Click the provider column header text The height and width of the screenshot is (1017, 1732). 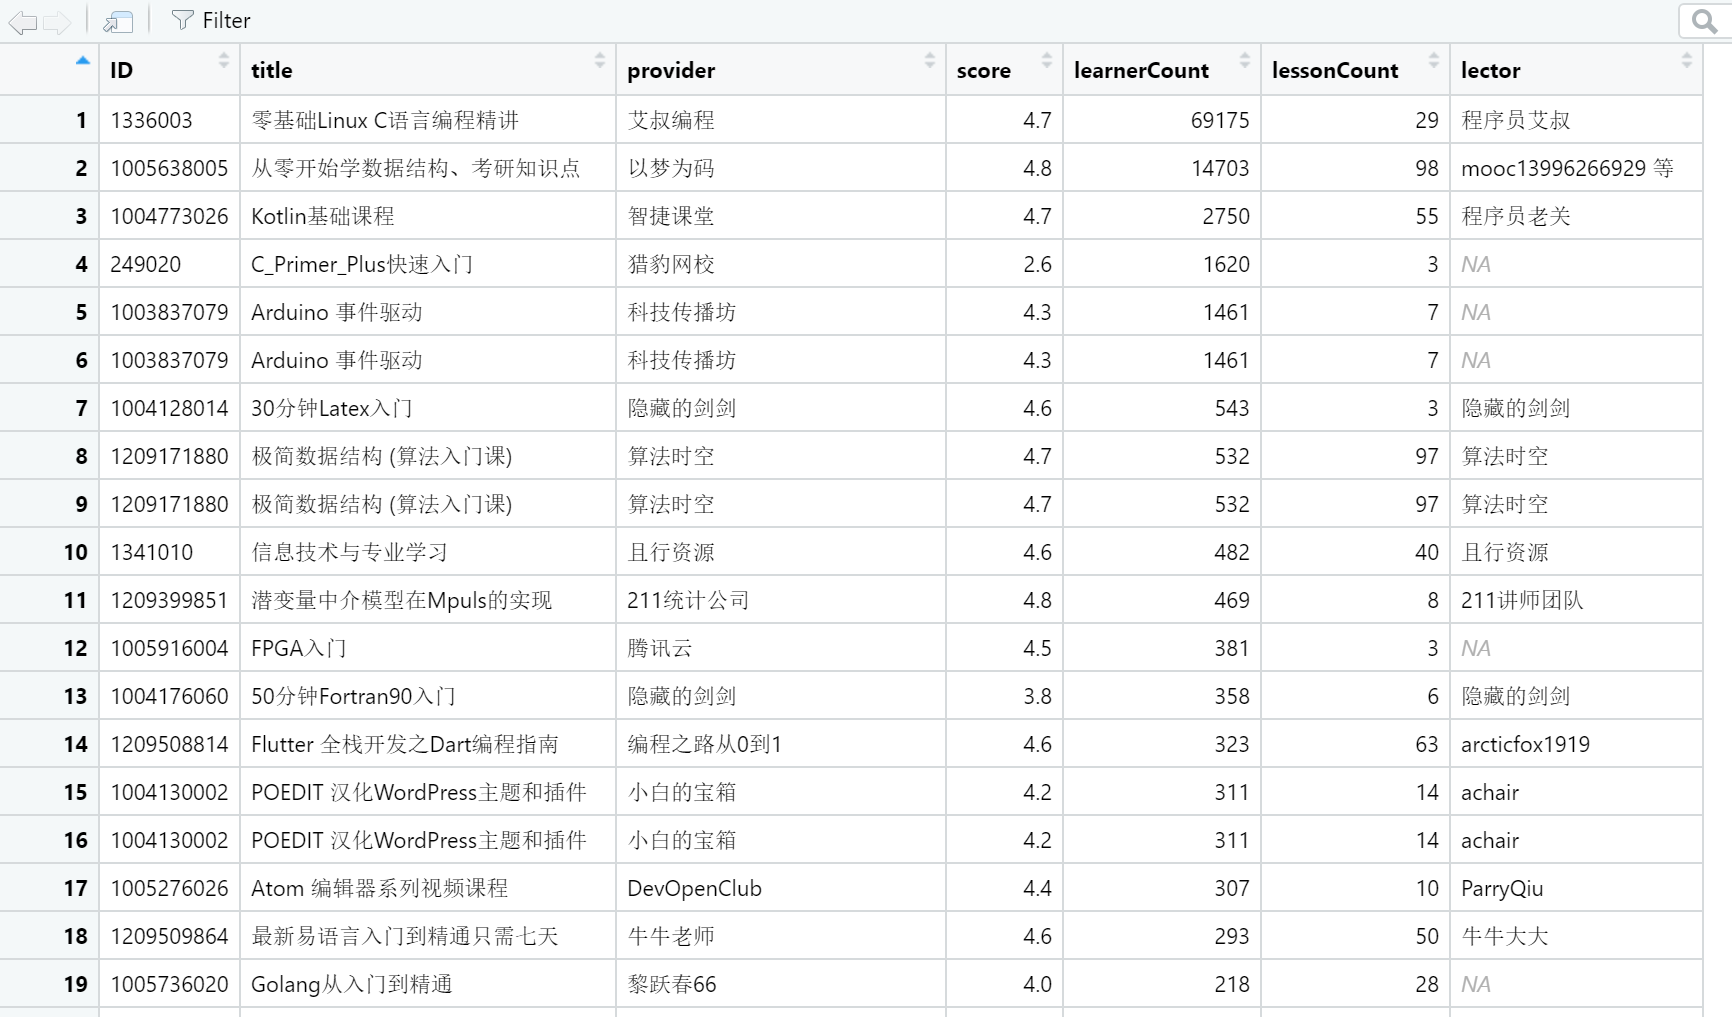coord(671,70)
